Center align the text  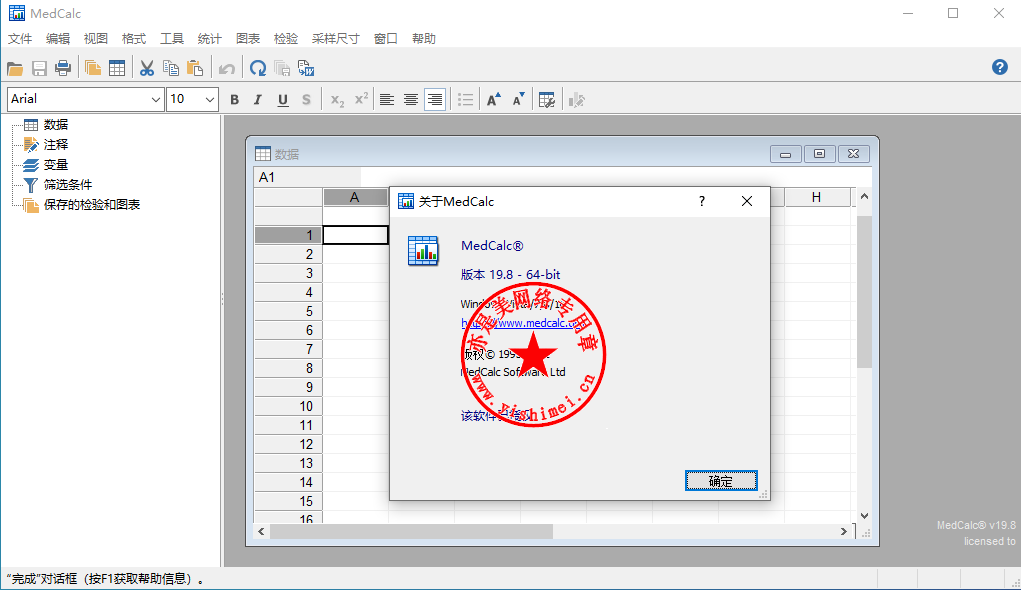411,100
